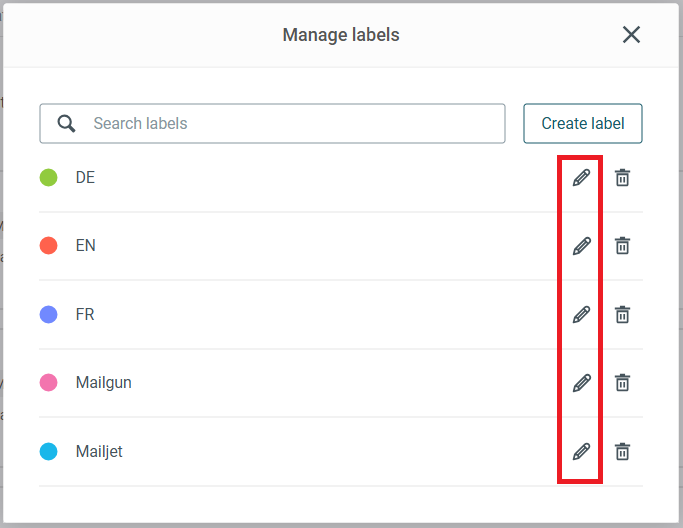
Task: Edit the EN label with pencil icon
Action: point(581,246)
